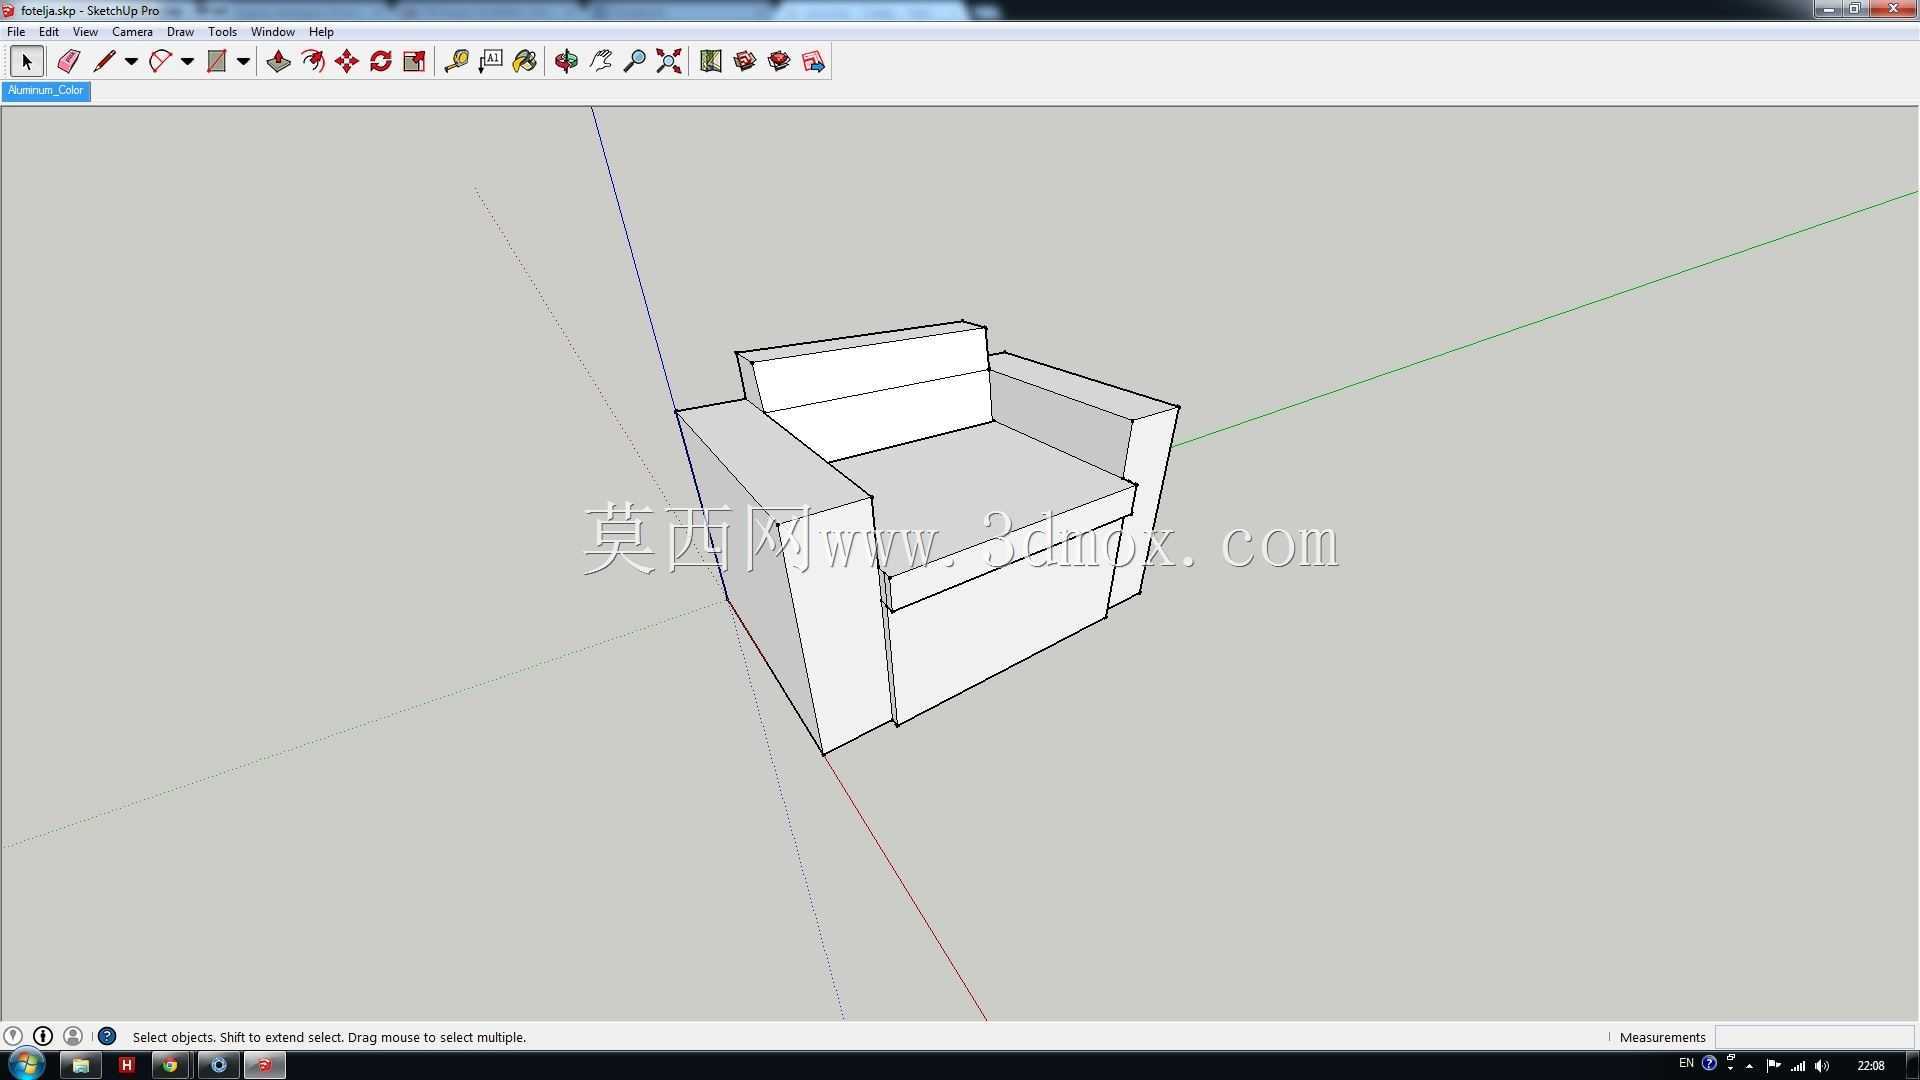Open the red H taskbar application

pyautogui.click(x=126, y=1065)
